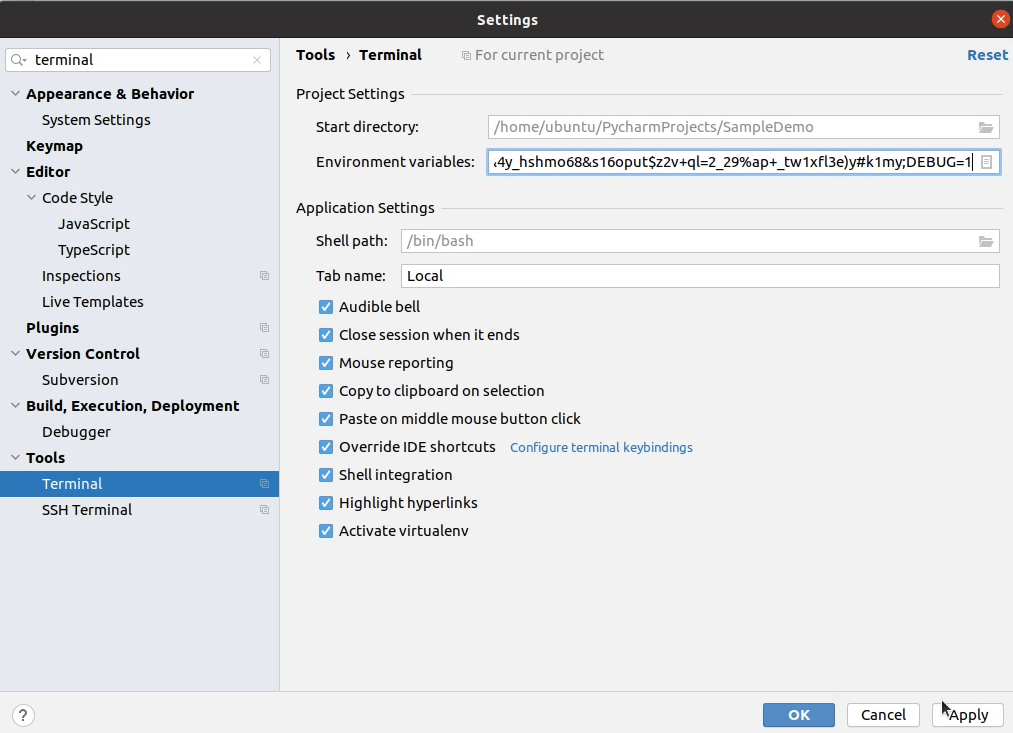Toggle Activate virtualenv off
Viewport: 1013px width, 733px height.
[325, 531]
